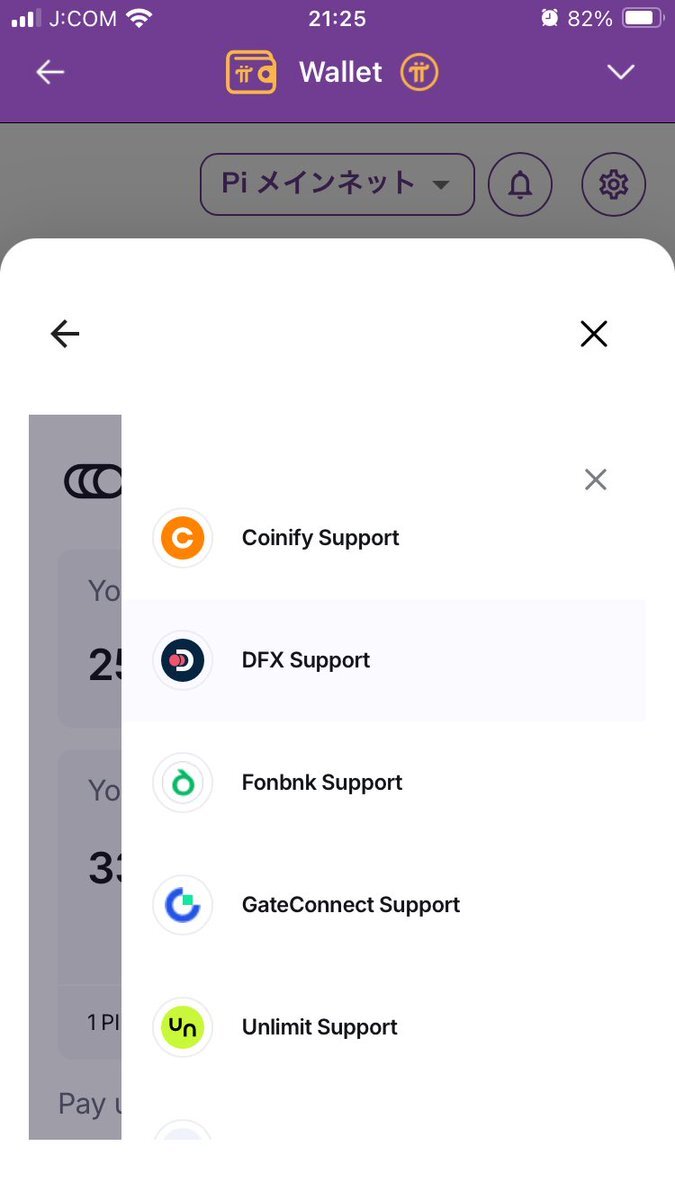Tap the Coinify orange logo icon
Screen dimensions: 675x1200
(182, 538)
